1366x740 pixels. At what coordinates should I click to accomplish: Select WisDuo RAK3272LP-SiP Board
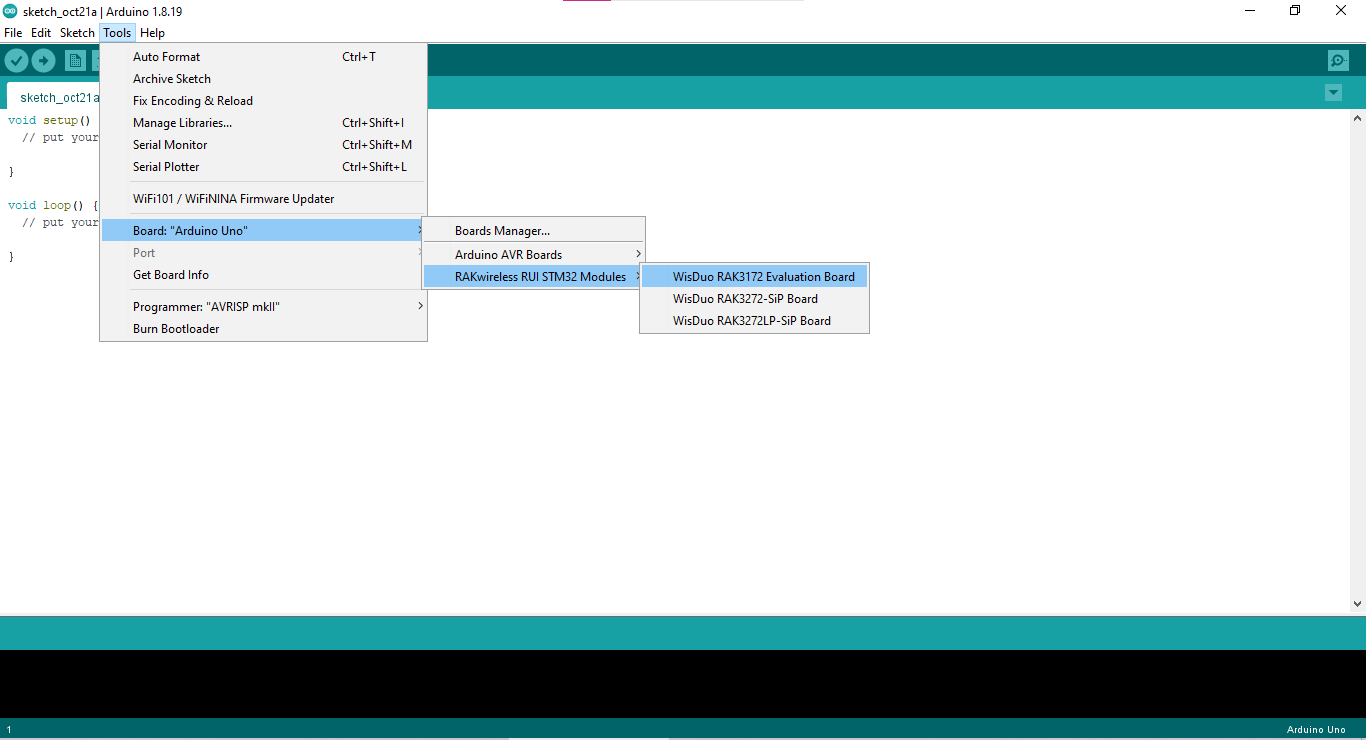click(x=755, y=321)
